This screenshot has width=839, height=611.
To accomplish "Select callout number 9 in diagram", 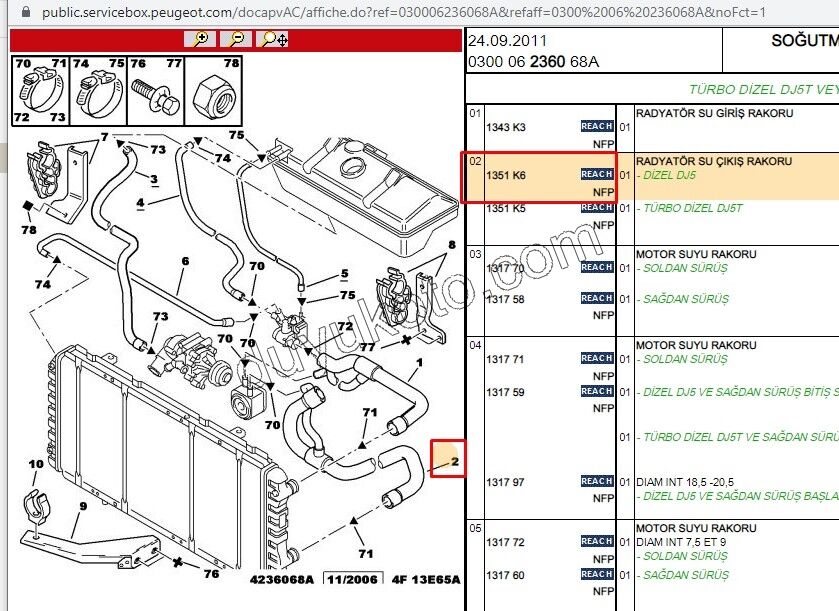I will [83, 506].
